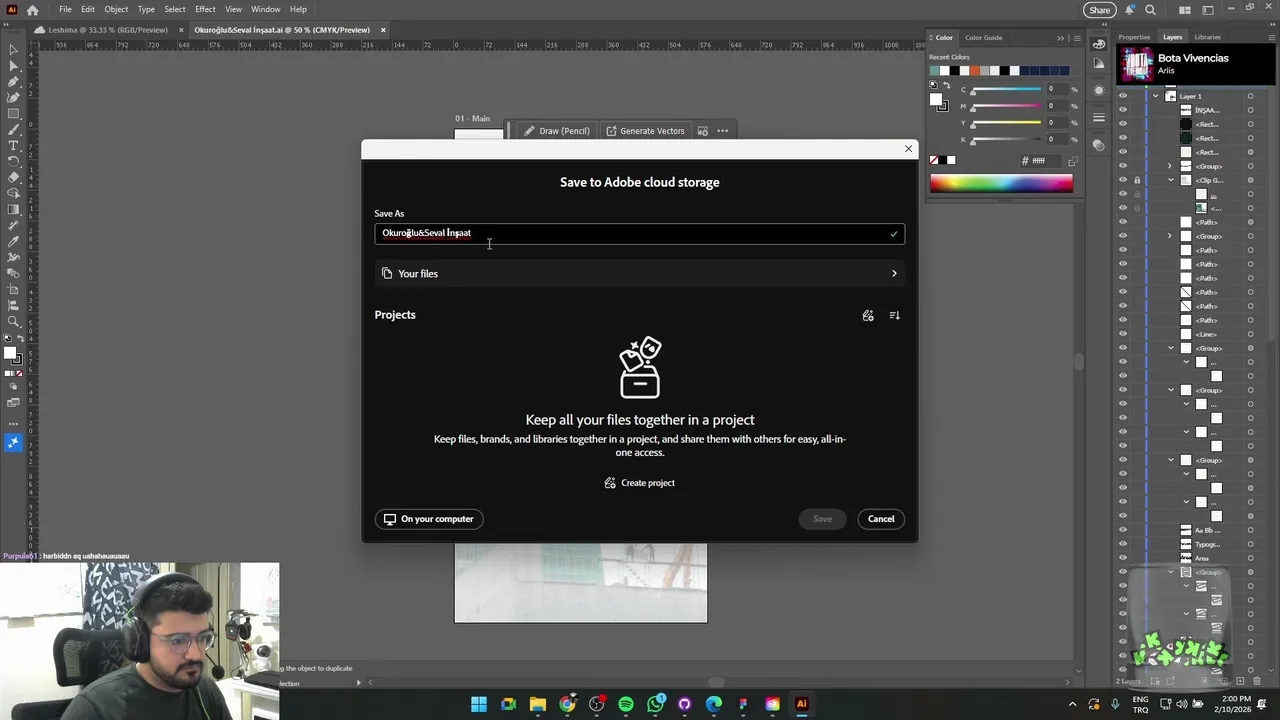Switch to the Properties panel tab

[x=1134, y=37]
